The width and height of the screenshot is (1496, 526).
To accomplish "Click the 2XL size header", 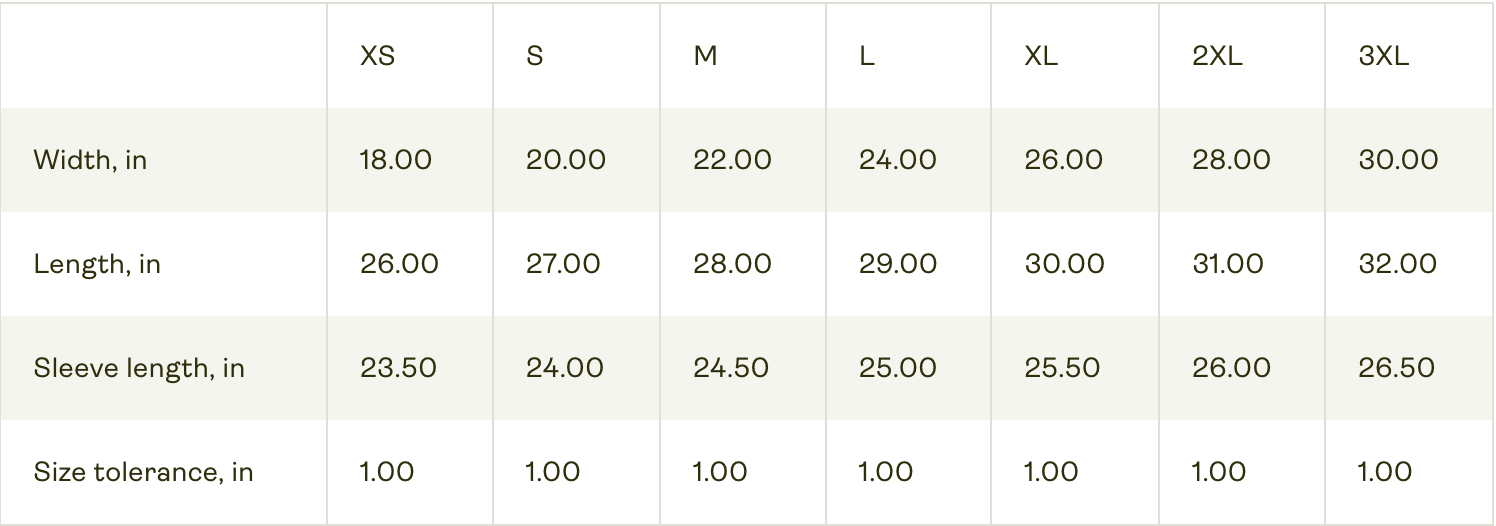I will (1217, 56).
